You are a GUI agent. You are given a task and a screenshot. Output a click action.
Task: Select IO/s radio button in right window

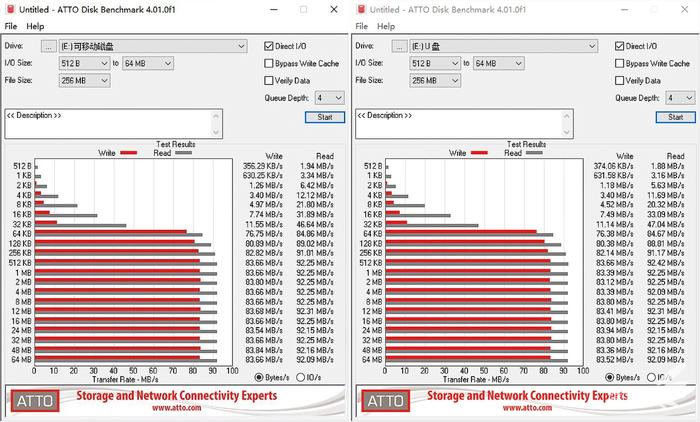click(x=651, y=377)
